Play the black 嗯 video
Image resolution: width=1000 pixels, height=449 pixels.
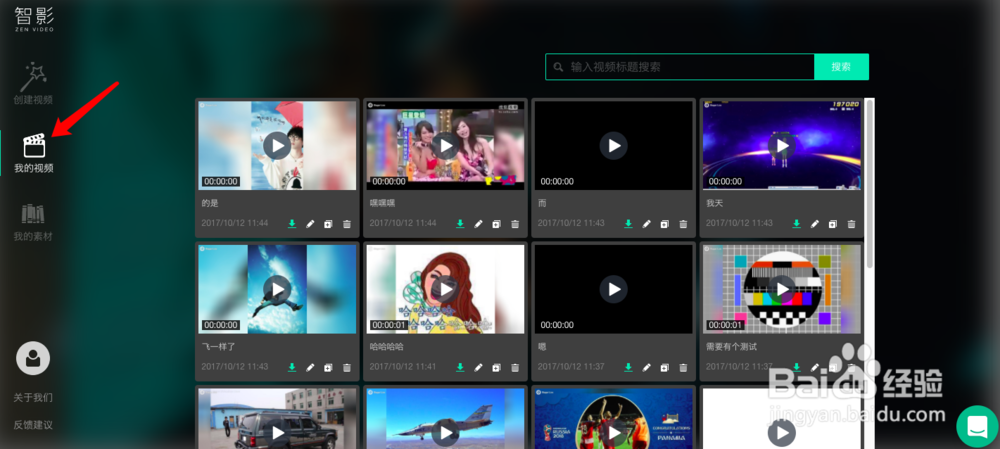tap(614, 289)
